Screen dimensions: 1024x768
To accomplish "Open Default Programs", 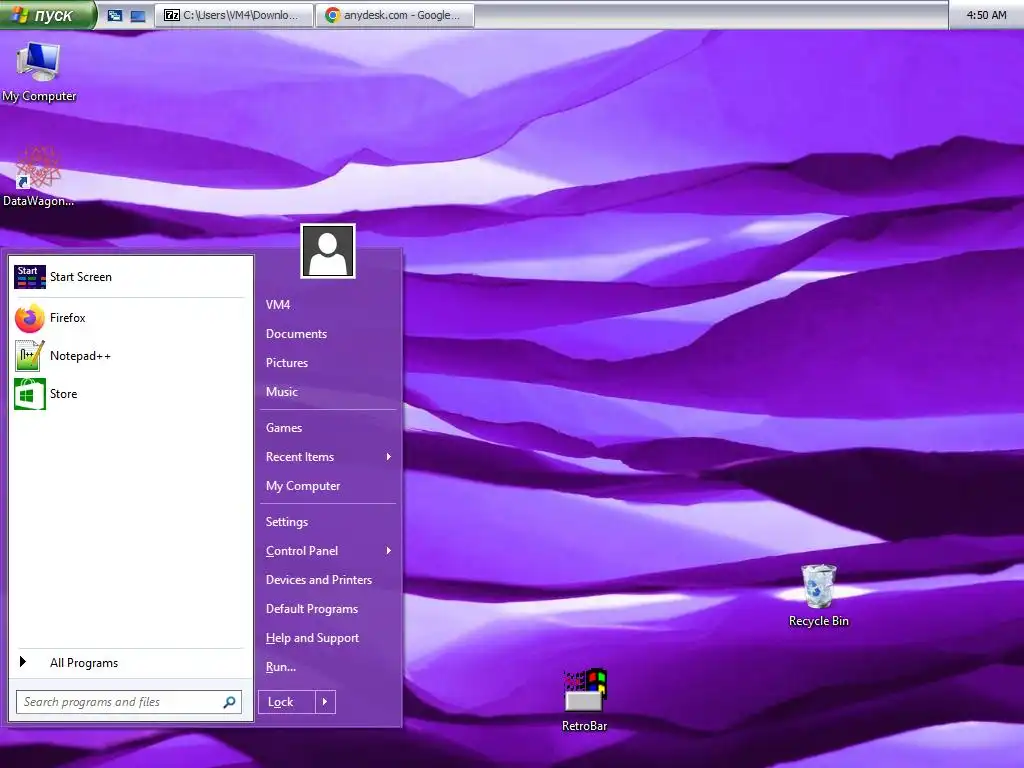I will (328, 609).
